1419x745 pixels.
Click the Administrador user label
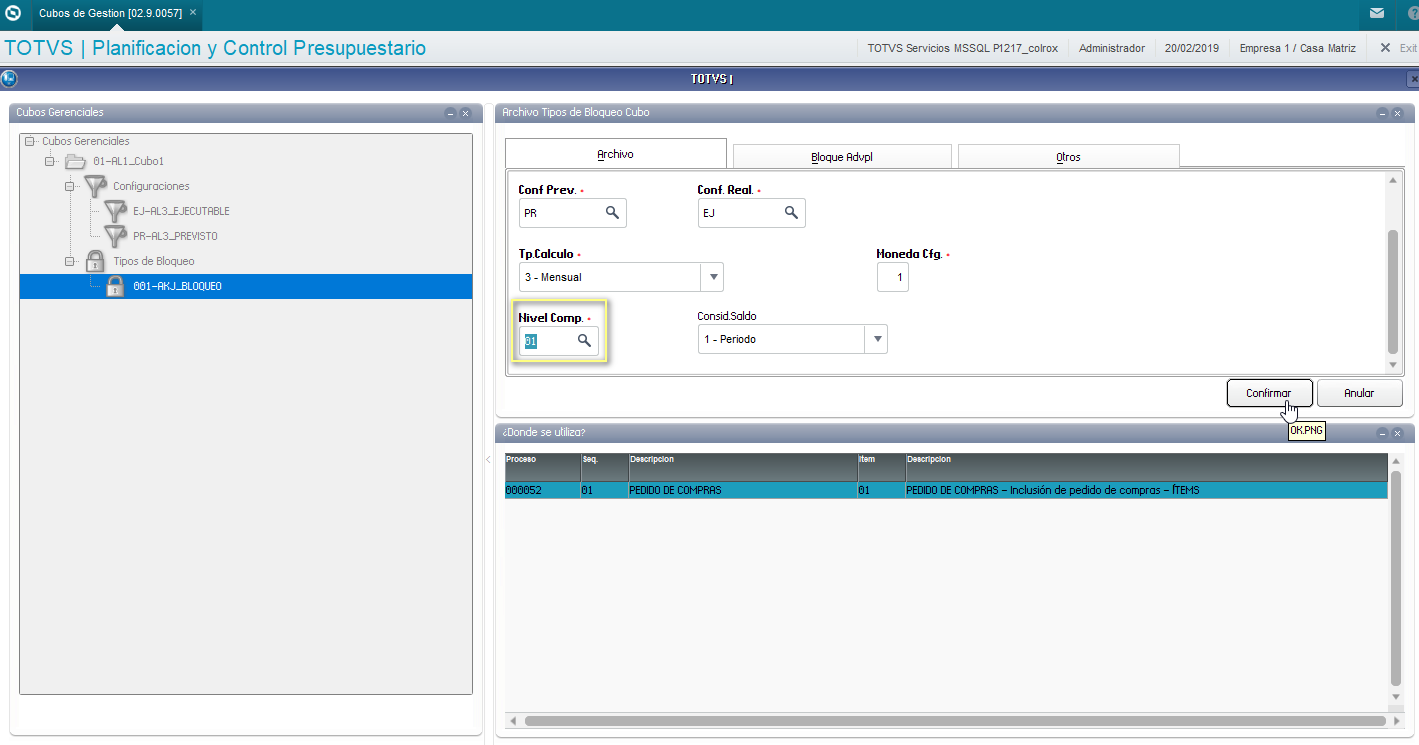click(x=1112, y=48)
